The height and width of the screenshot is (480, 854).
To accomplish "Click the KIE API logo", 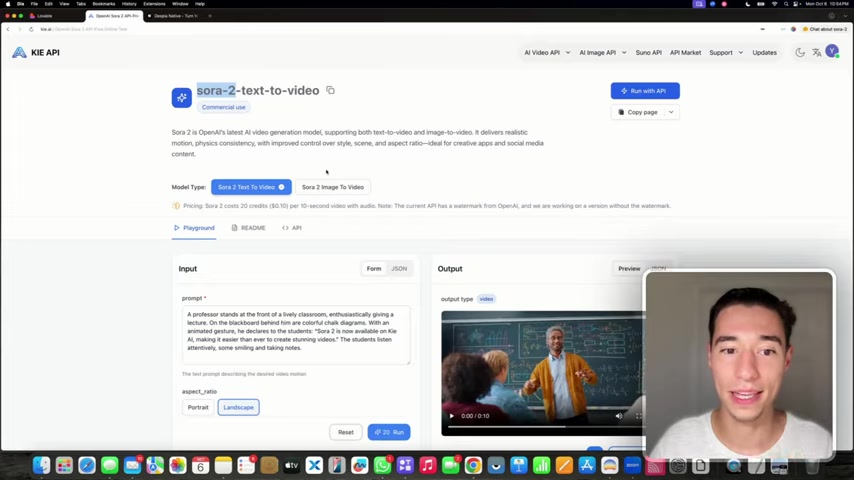I will (x=36, y=52).
